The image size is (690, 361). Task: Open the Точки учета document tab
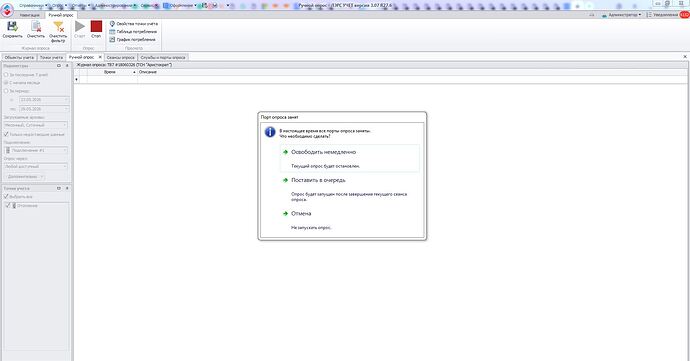click(51, 57)
